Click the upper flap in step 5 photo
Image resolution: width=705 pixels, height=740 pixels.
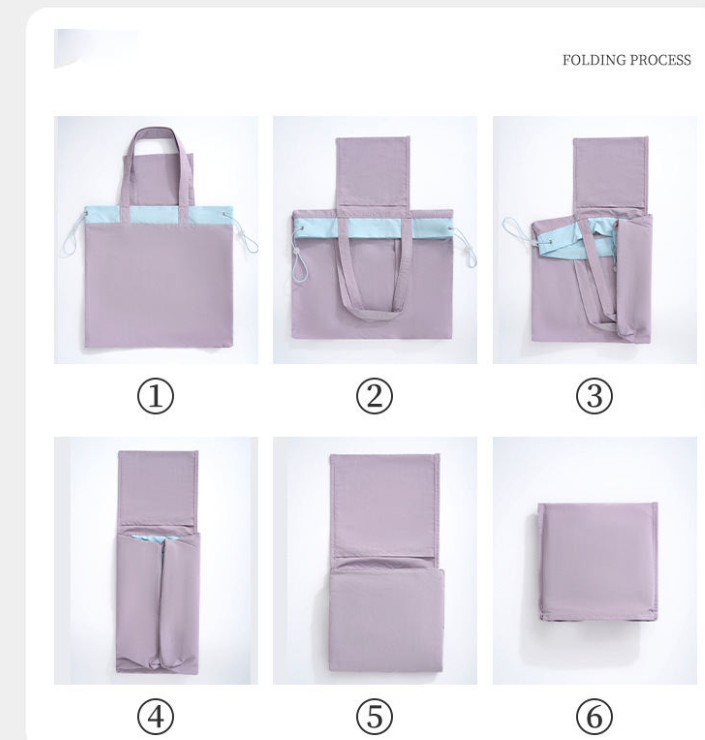[x=384, y=506]
